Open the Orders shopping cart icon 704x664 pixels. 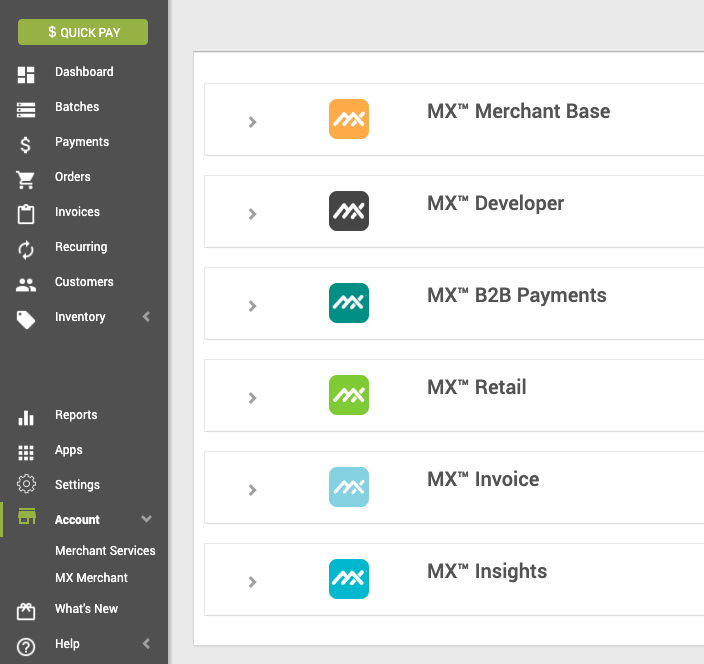26,180
